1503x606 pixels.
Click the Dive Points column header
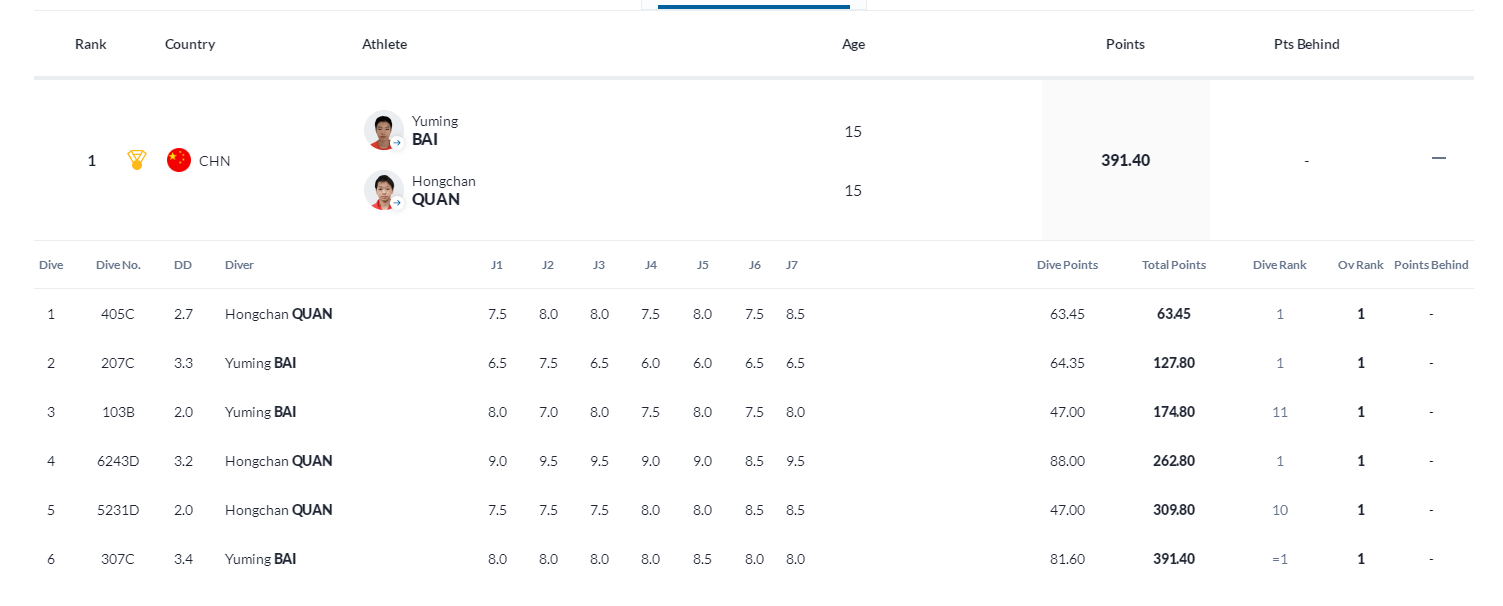(x=1067, y=265)
